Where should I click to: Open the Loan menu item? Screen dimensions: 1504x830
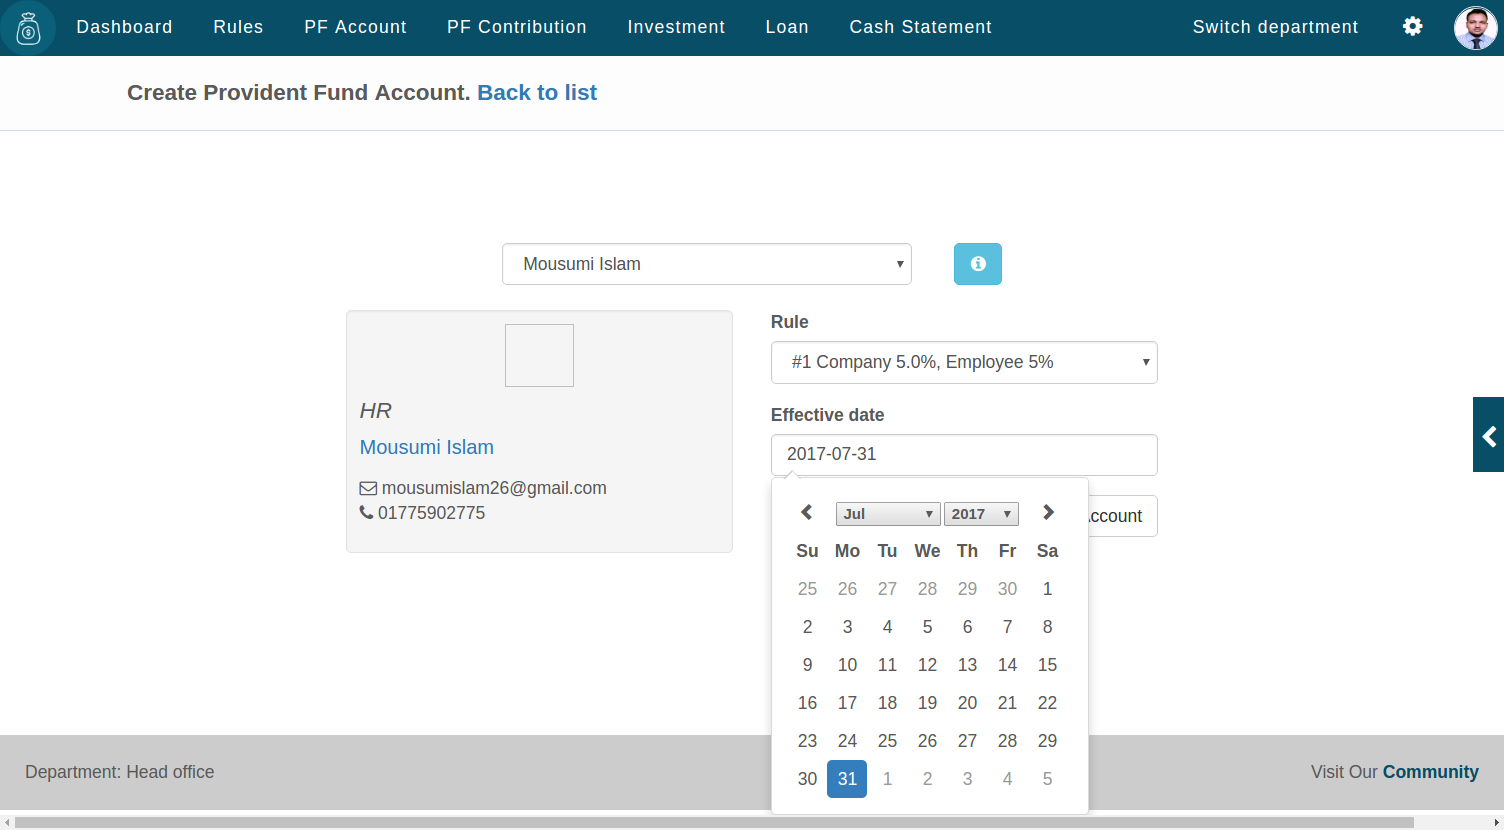(x=787, y=27)
